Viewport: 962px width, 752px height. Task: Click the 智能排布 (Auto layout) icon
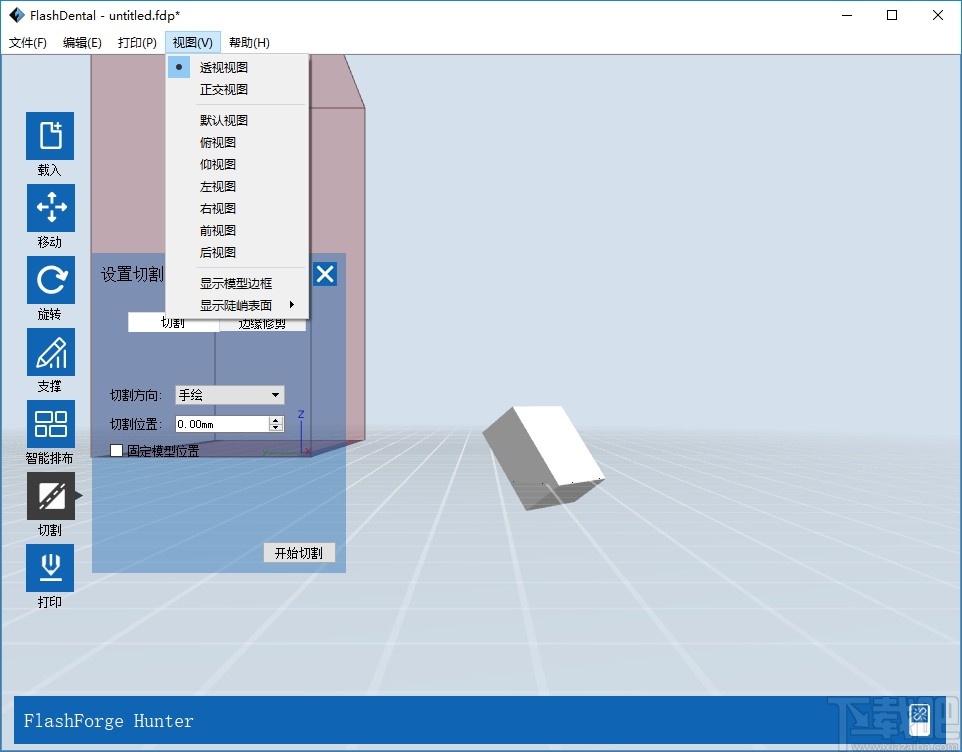(51, 424)
